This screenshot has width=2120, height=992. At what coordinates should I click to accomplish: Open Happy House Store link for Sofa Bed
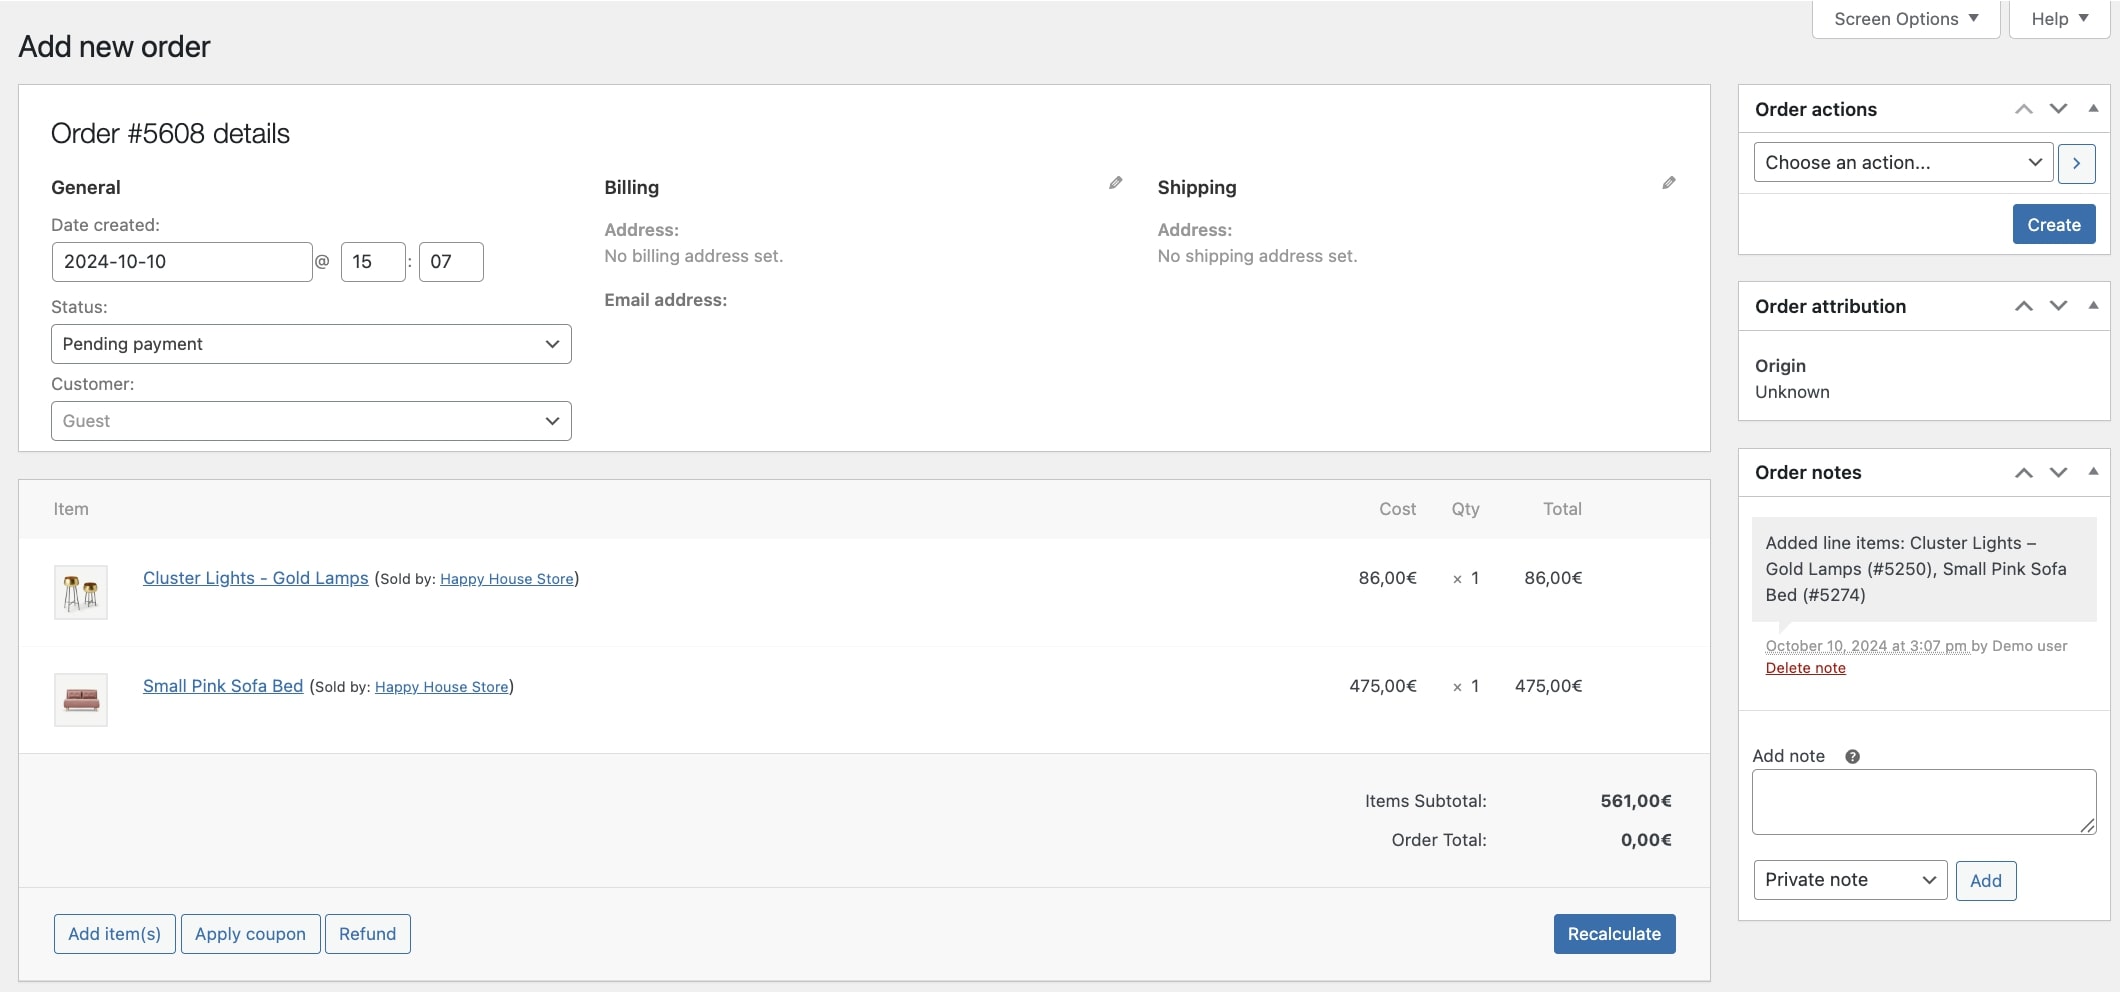(442, 687)
